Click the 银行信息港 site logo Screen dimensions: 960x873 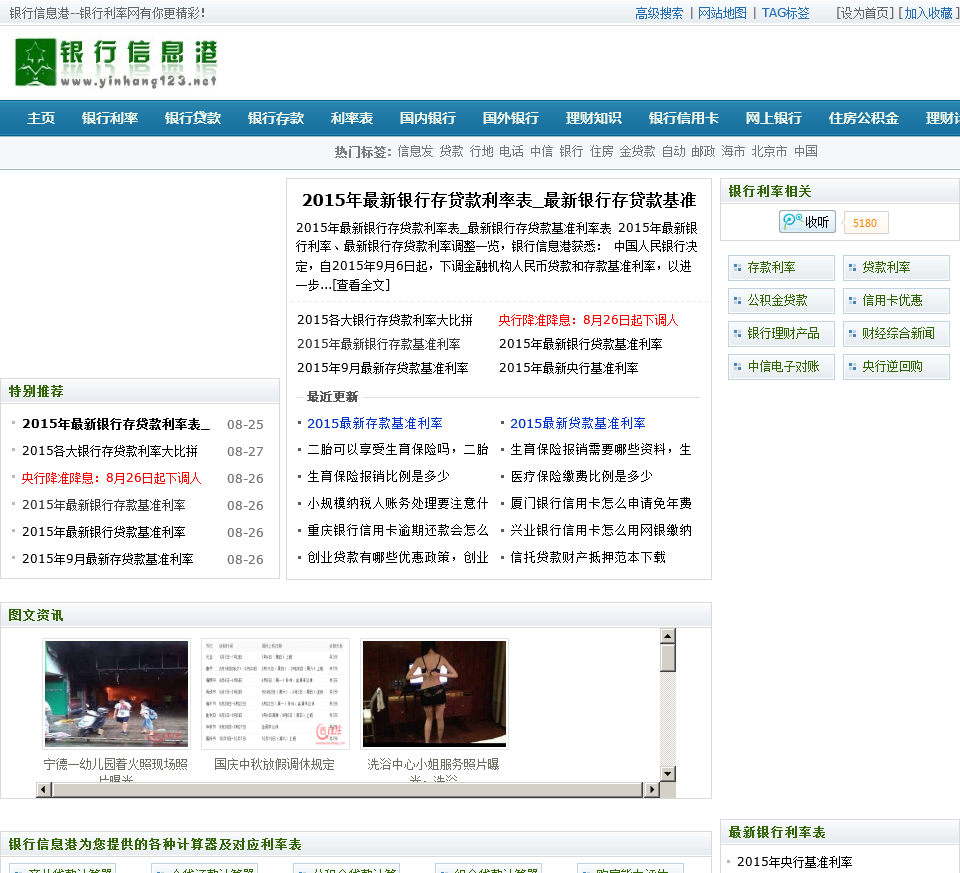click(x=116, y=62)
